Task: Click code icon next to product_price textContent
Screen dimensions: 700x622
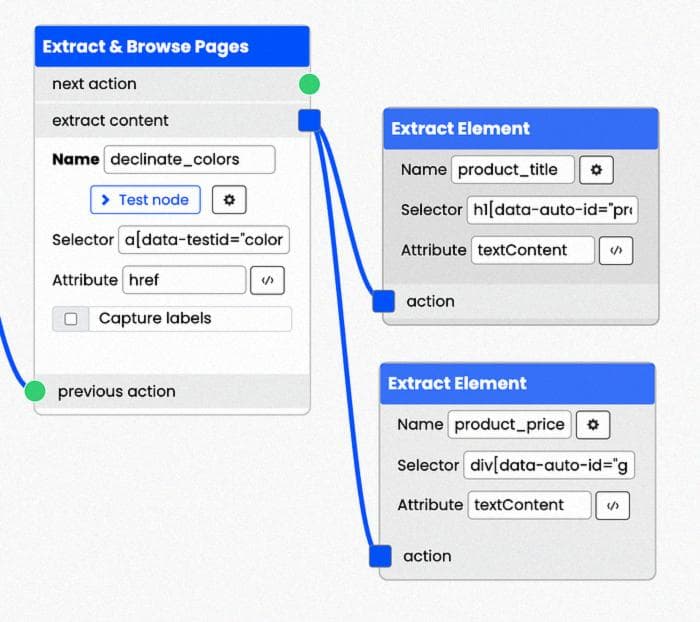Action: [x=612, y=505]
